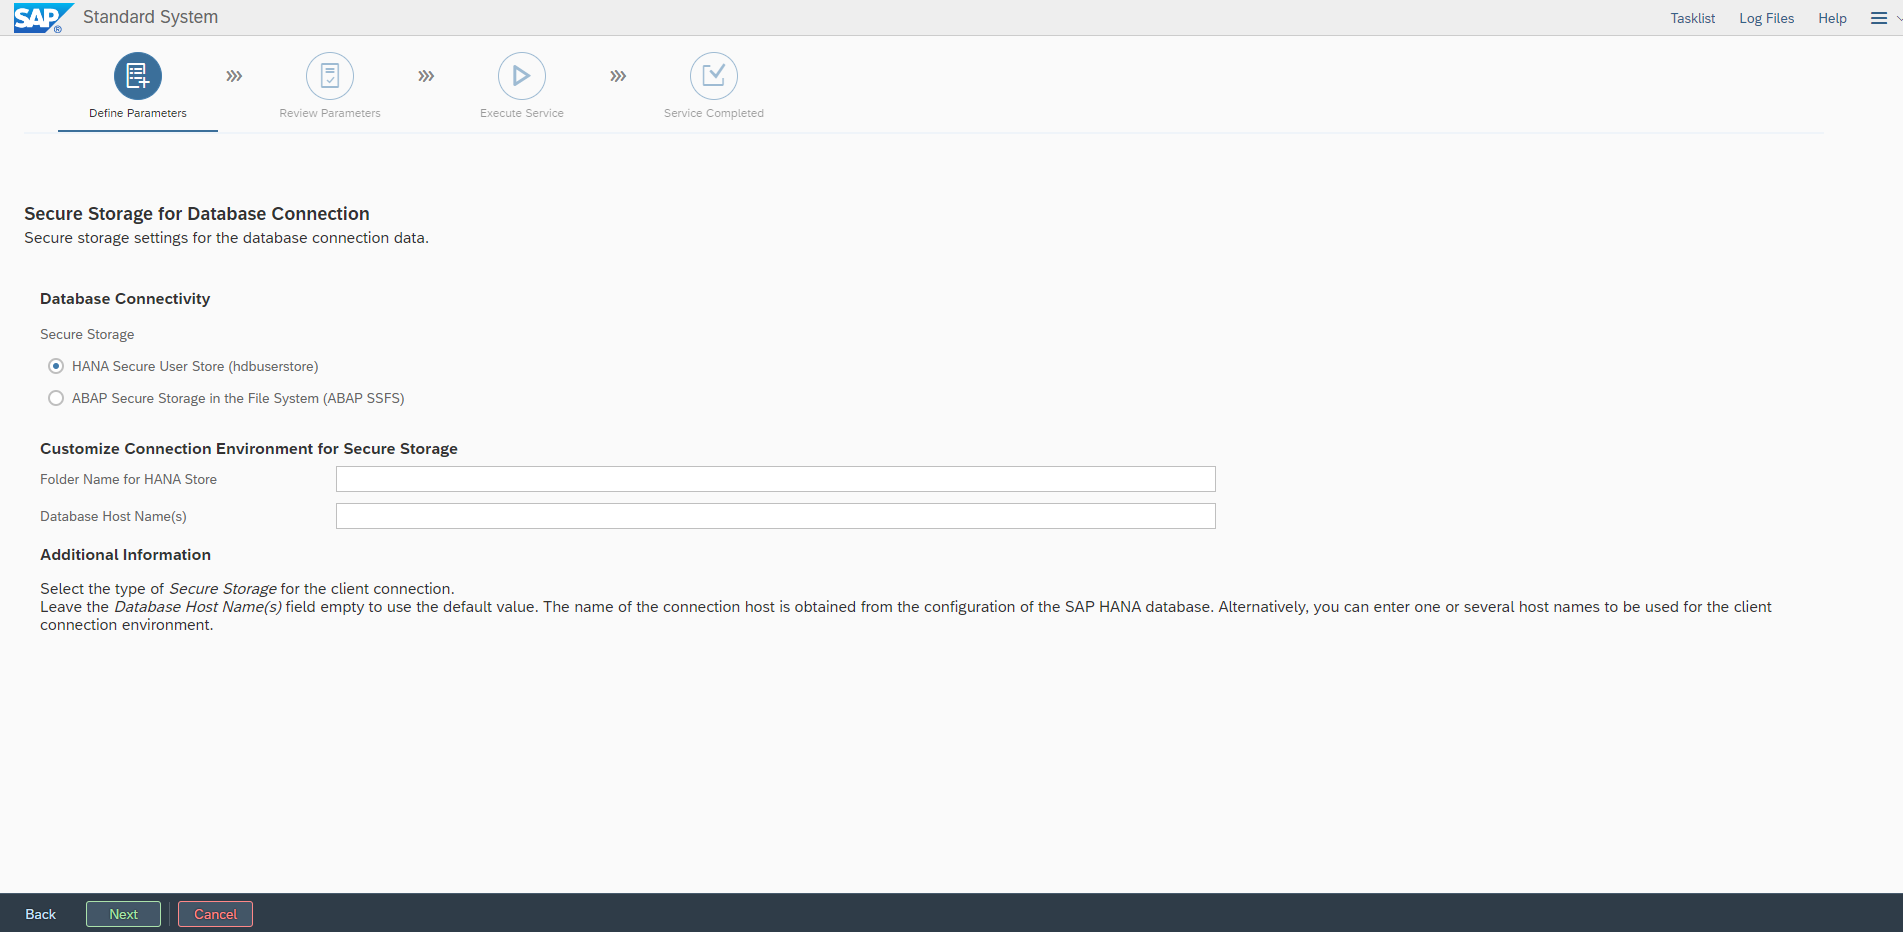Viewport: 1903px width, 932px height.
Task: Go Back to the previous screen
Action: [41, 914]
